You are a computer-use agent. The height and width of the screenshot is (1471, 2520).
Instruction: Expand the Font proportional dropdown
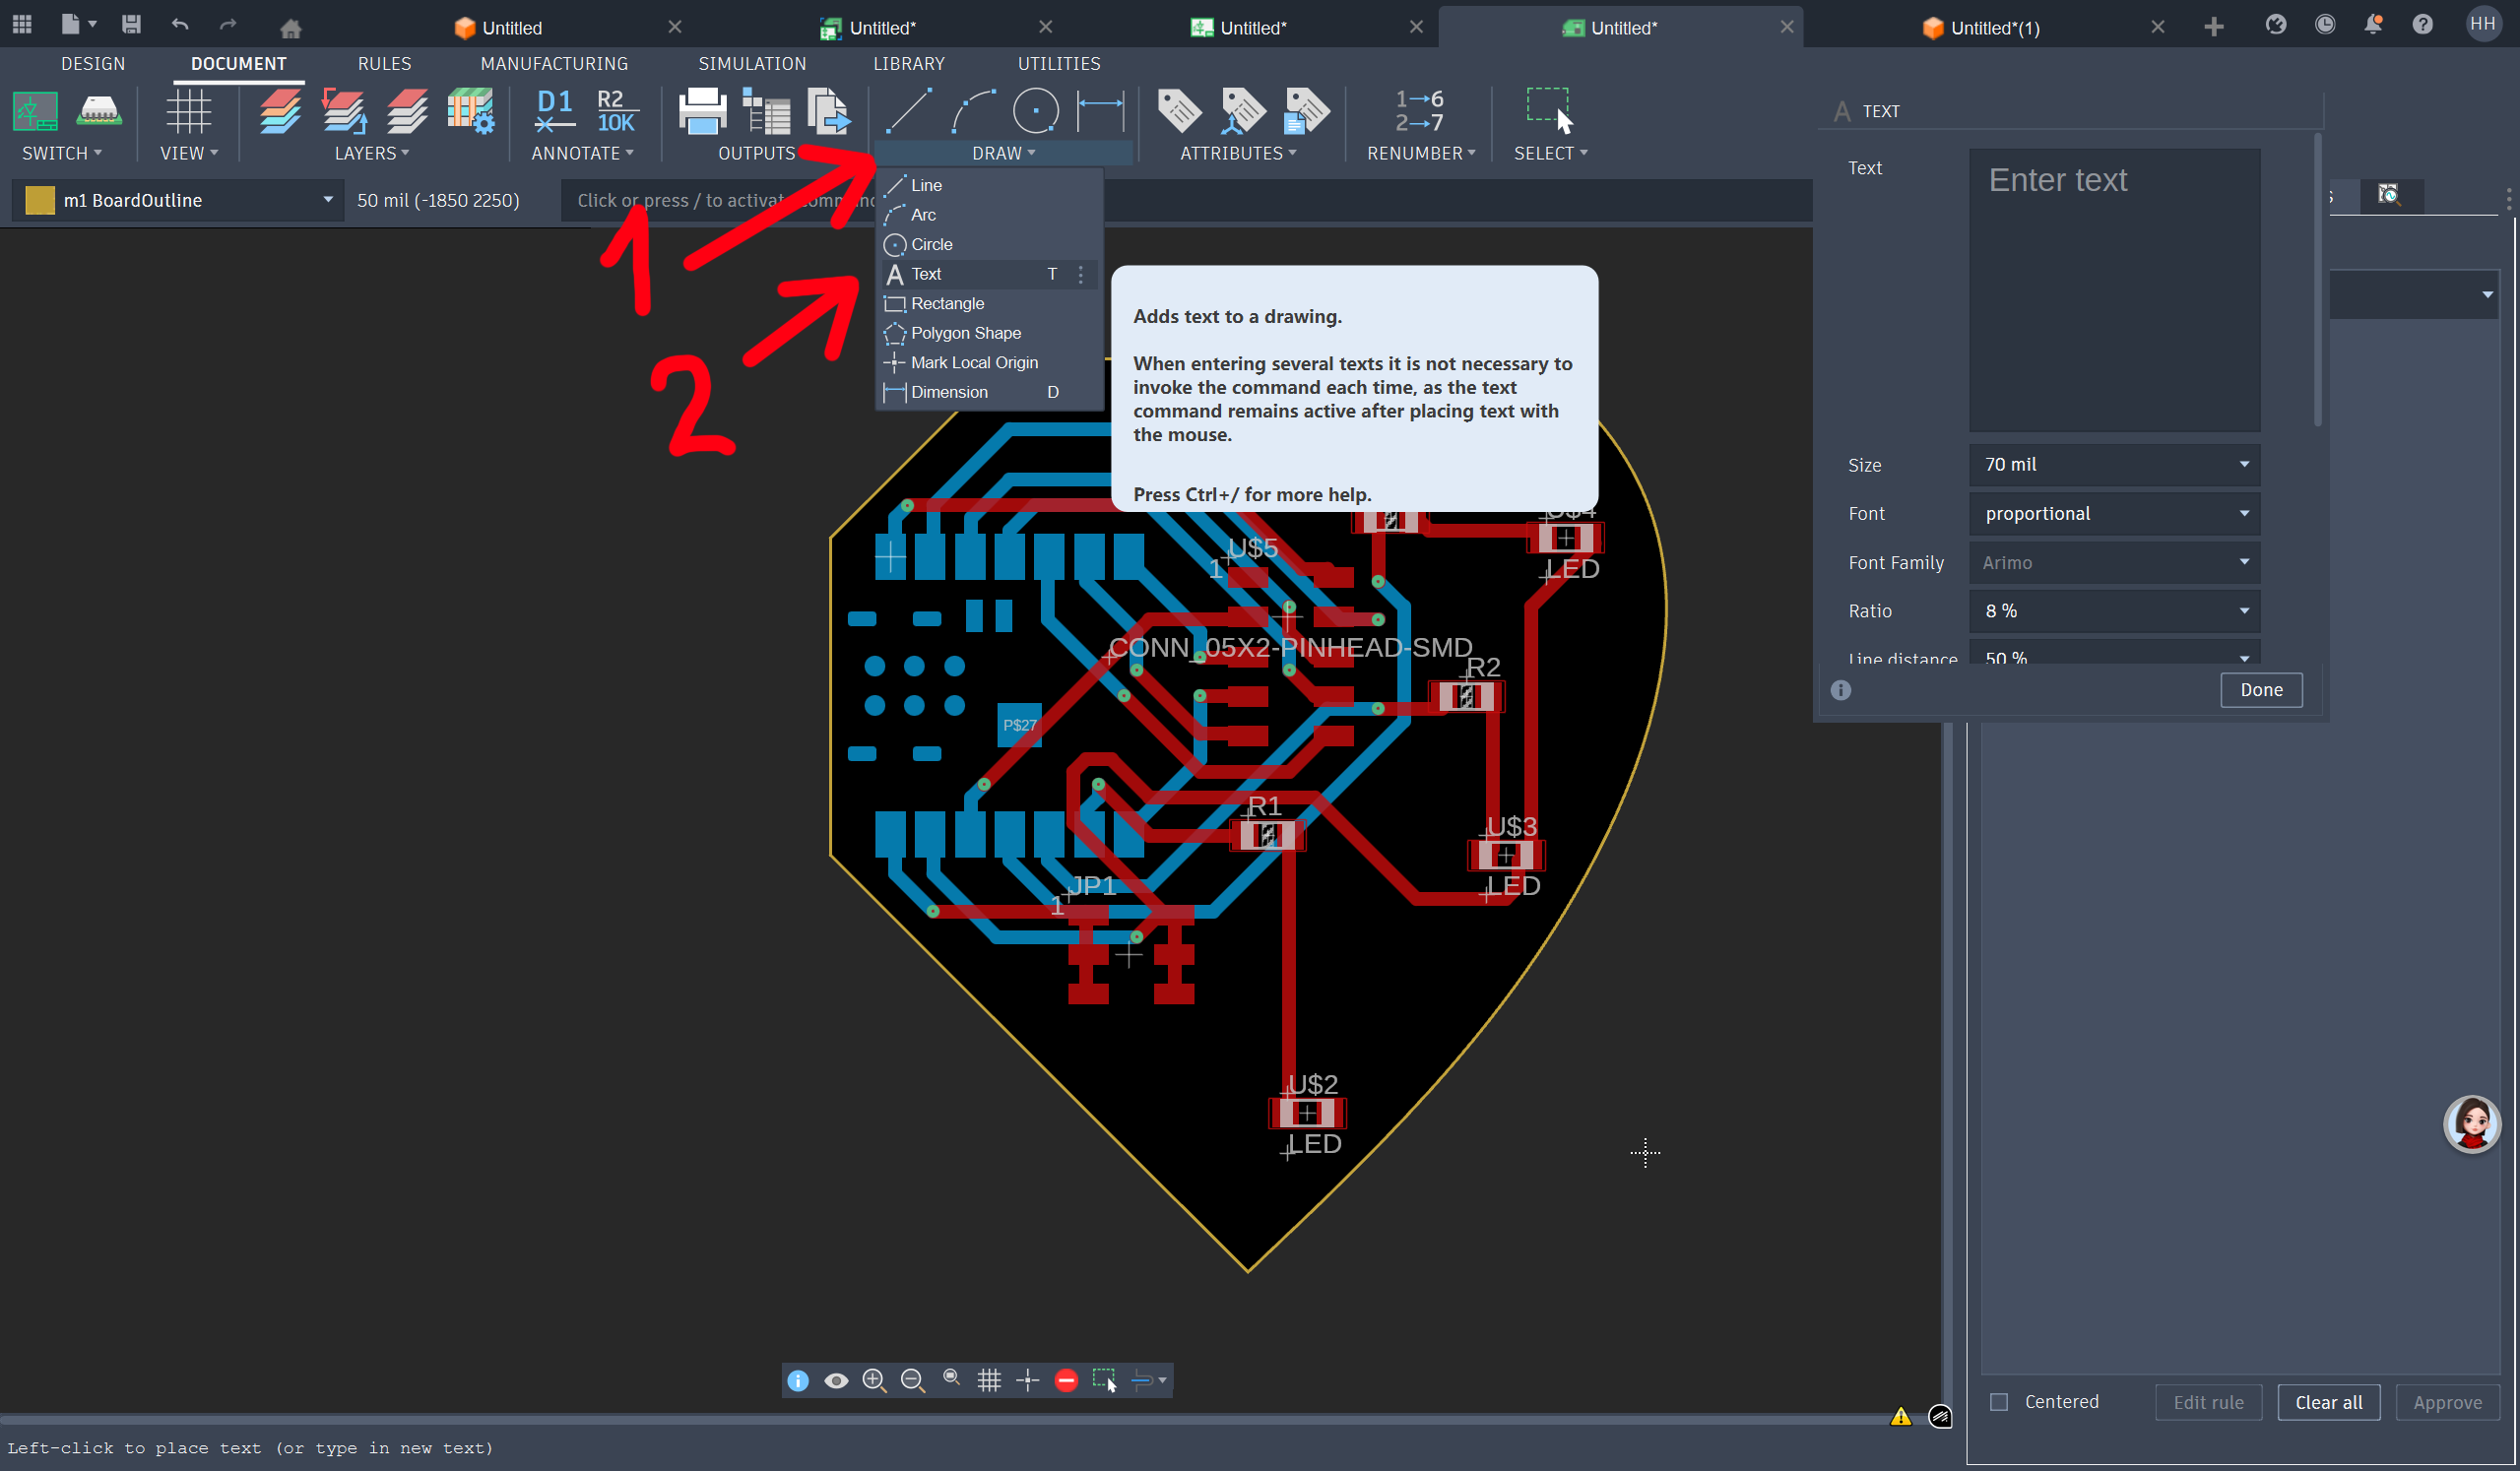(x=2114, y=514)
